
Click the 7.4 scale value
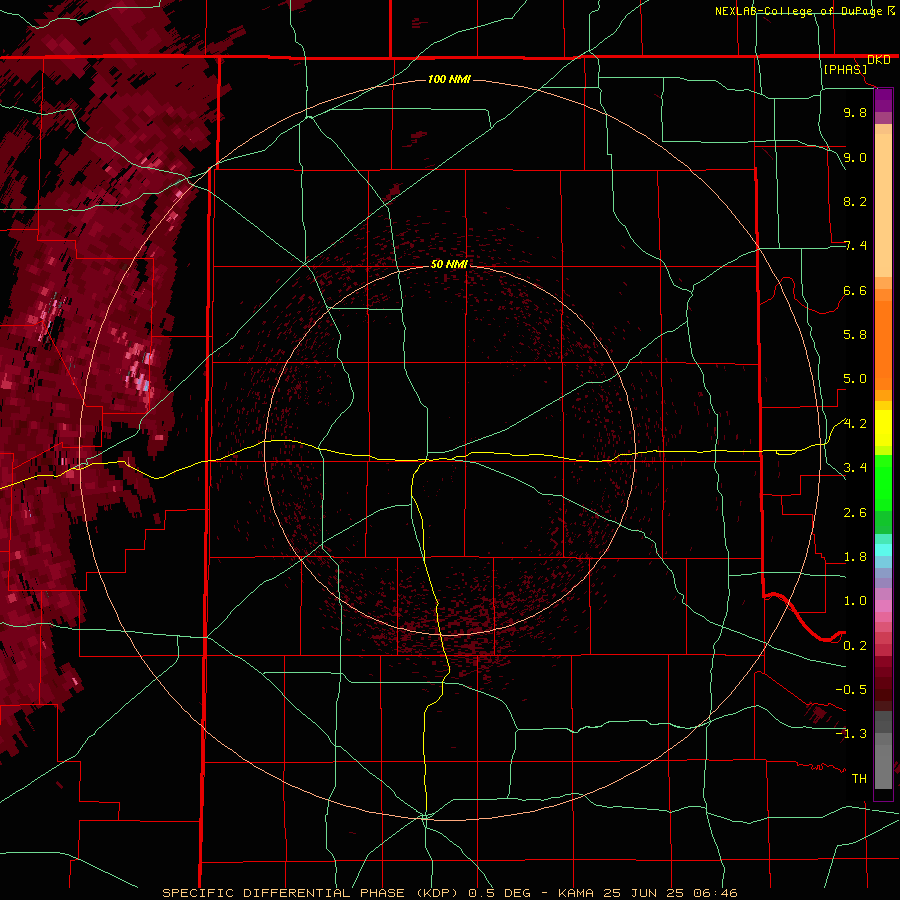point(855,246)
